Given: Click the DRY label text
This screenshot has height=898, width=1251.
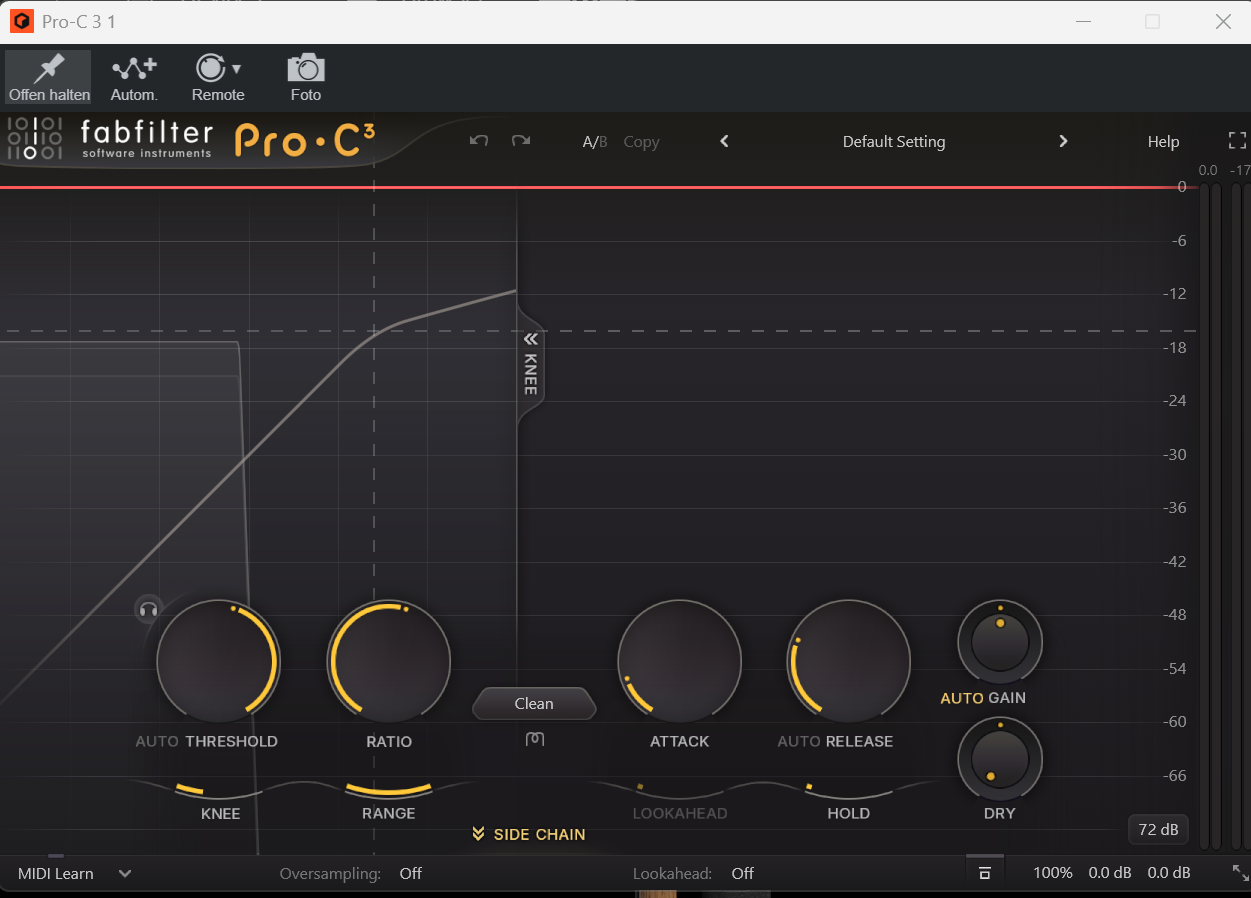Looking at the screenshot, I should click(1000, 814).
